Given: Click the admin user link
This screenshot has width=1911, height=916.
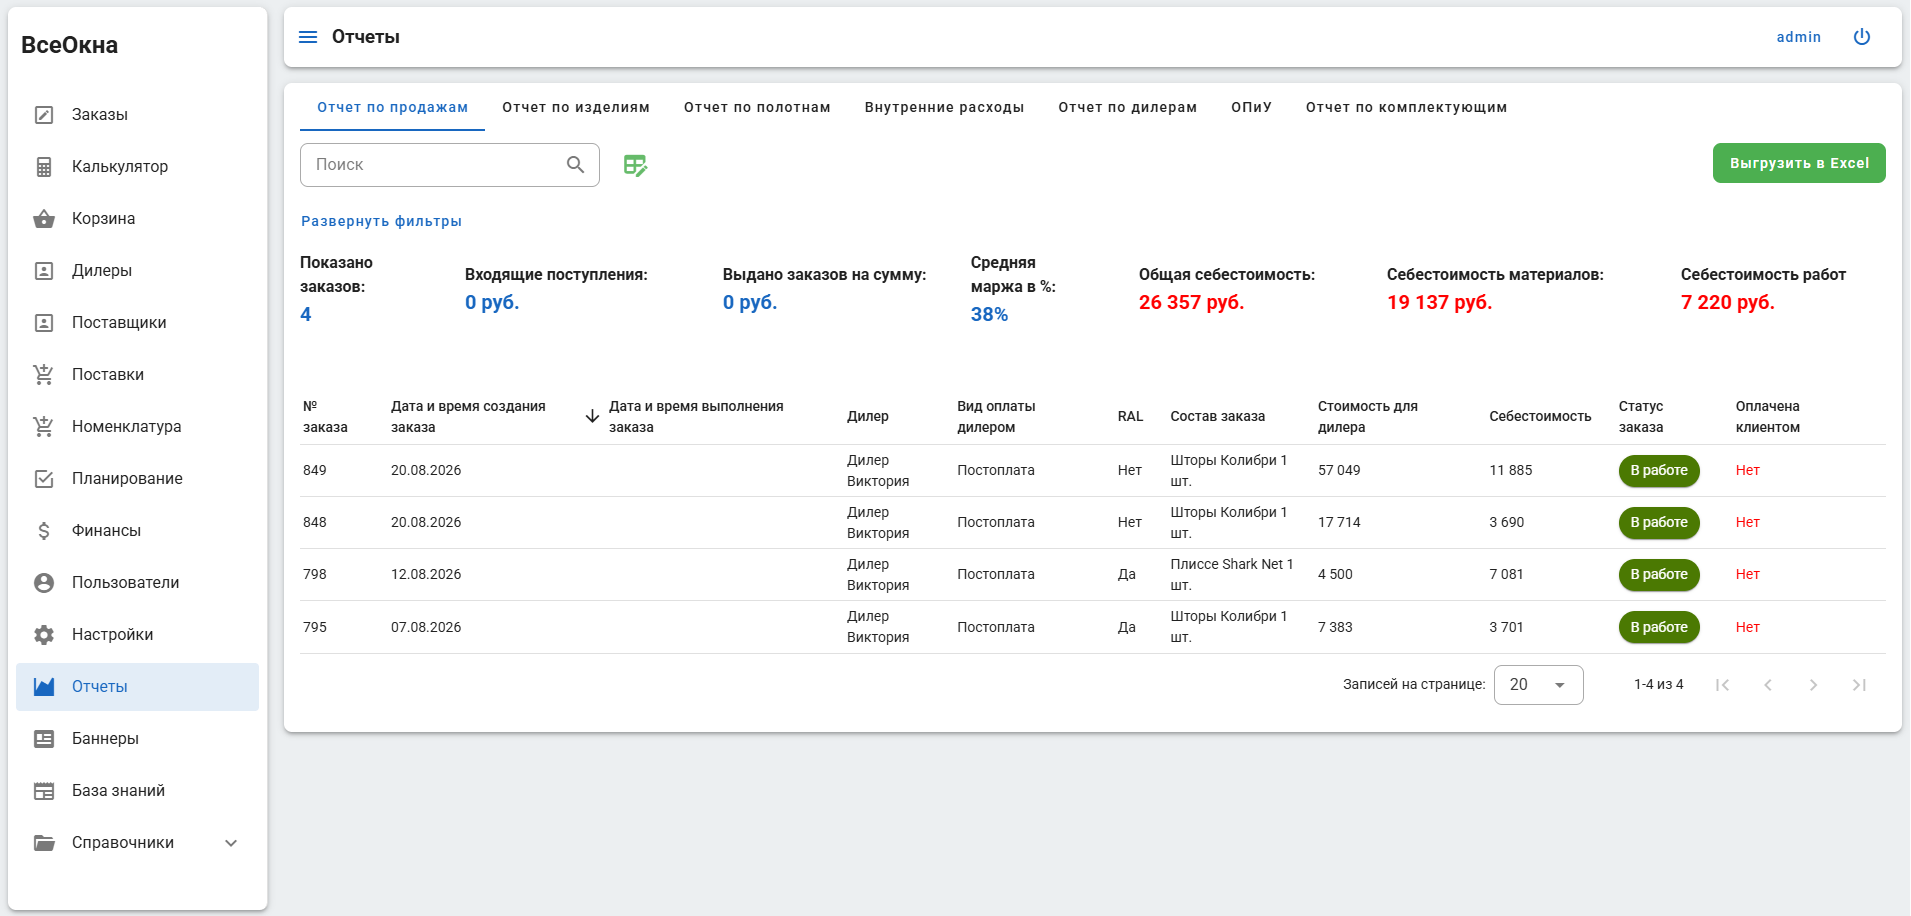Looking at the screenshot, I should pyautogui.click(x=1798, y=37).
